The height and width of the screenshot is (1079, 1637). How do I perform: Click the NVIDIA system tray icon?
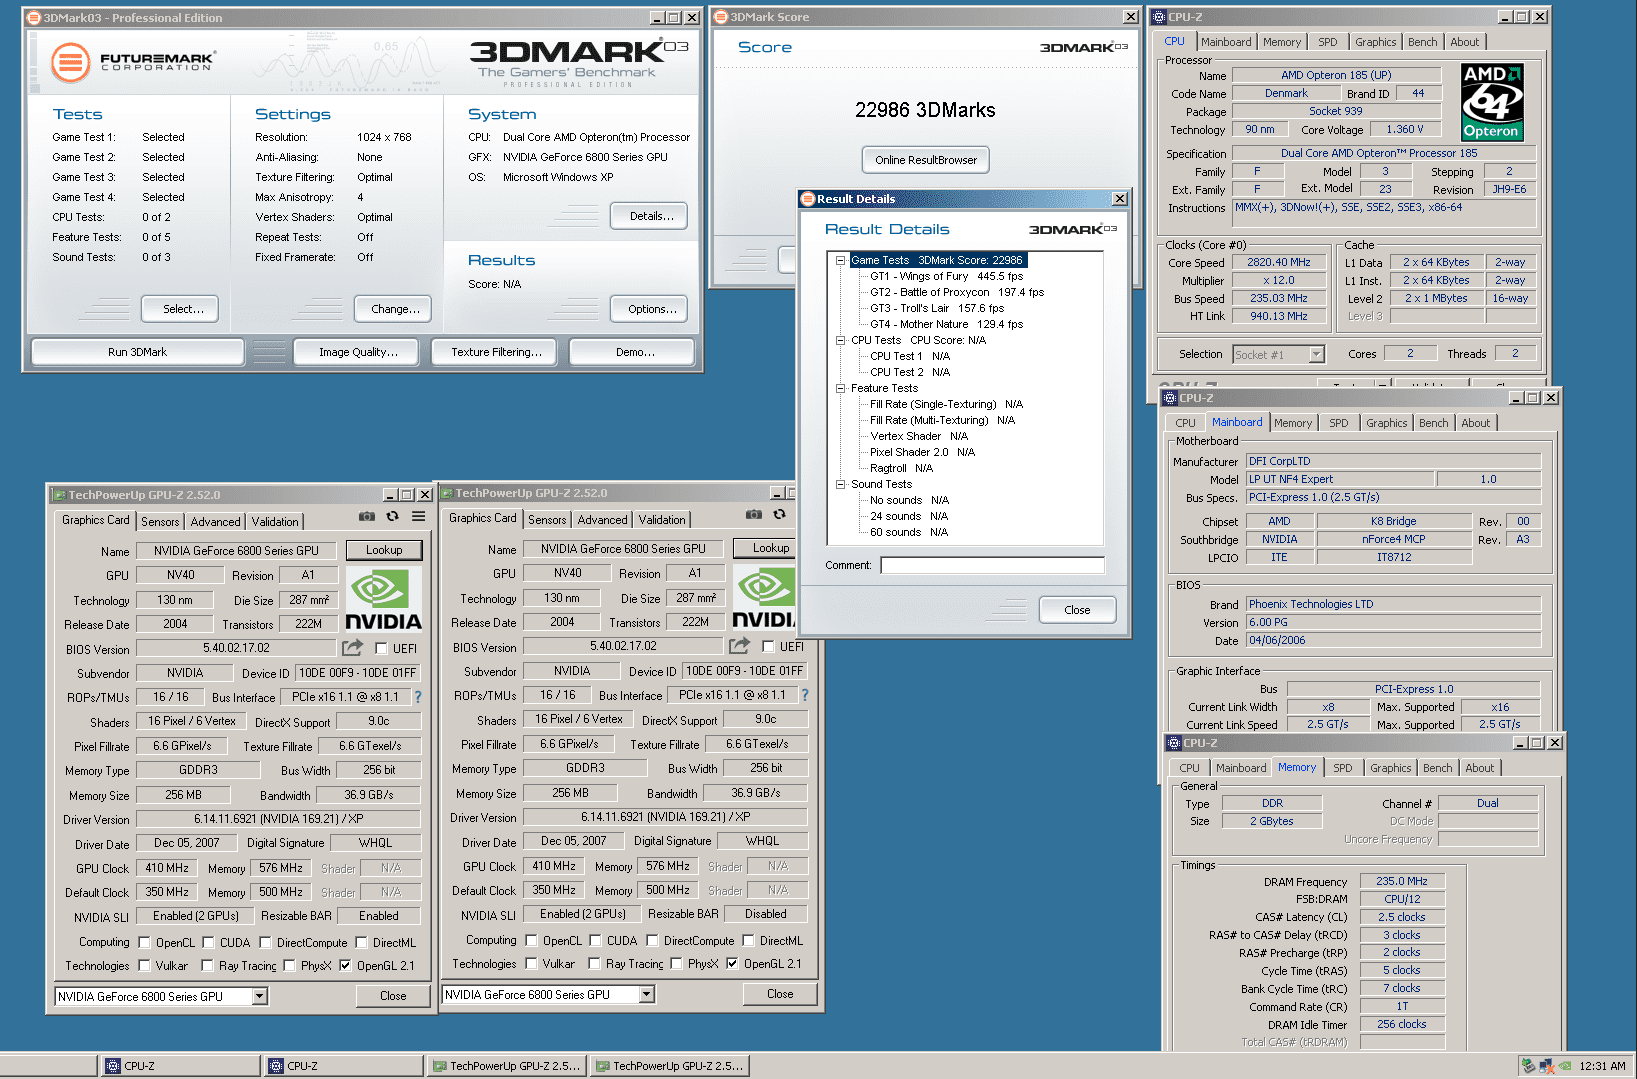(x=1564, y=1066)
